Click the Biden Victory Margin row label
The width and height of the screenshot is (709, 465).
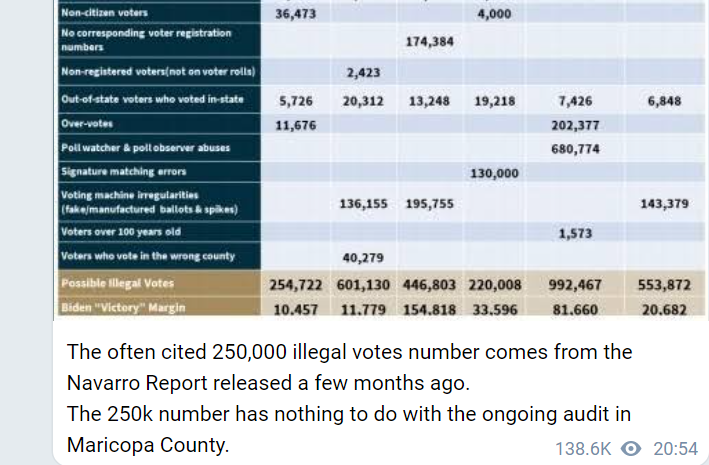point(123,308)
